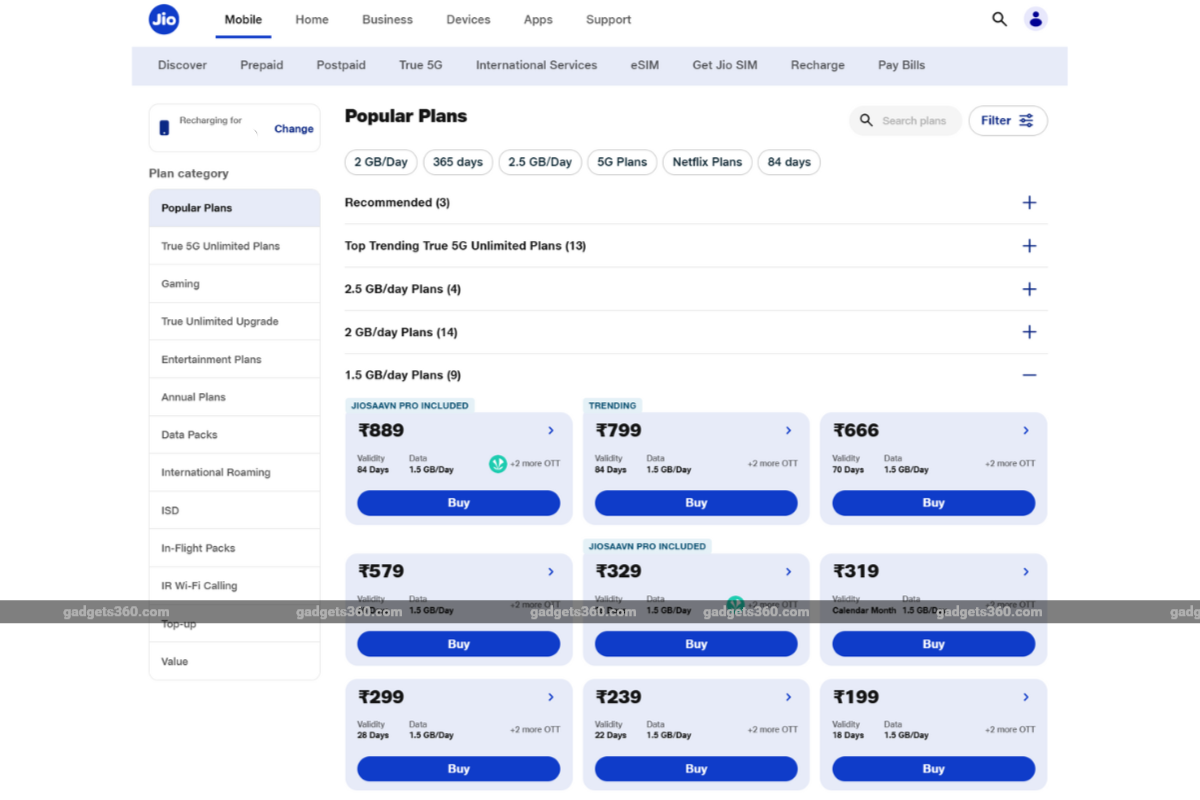Open the user profile avatar icon

point(1035,19)
